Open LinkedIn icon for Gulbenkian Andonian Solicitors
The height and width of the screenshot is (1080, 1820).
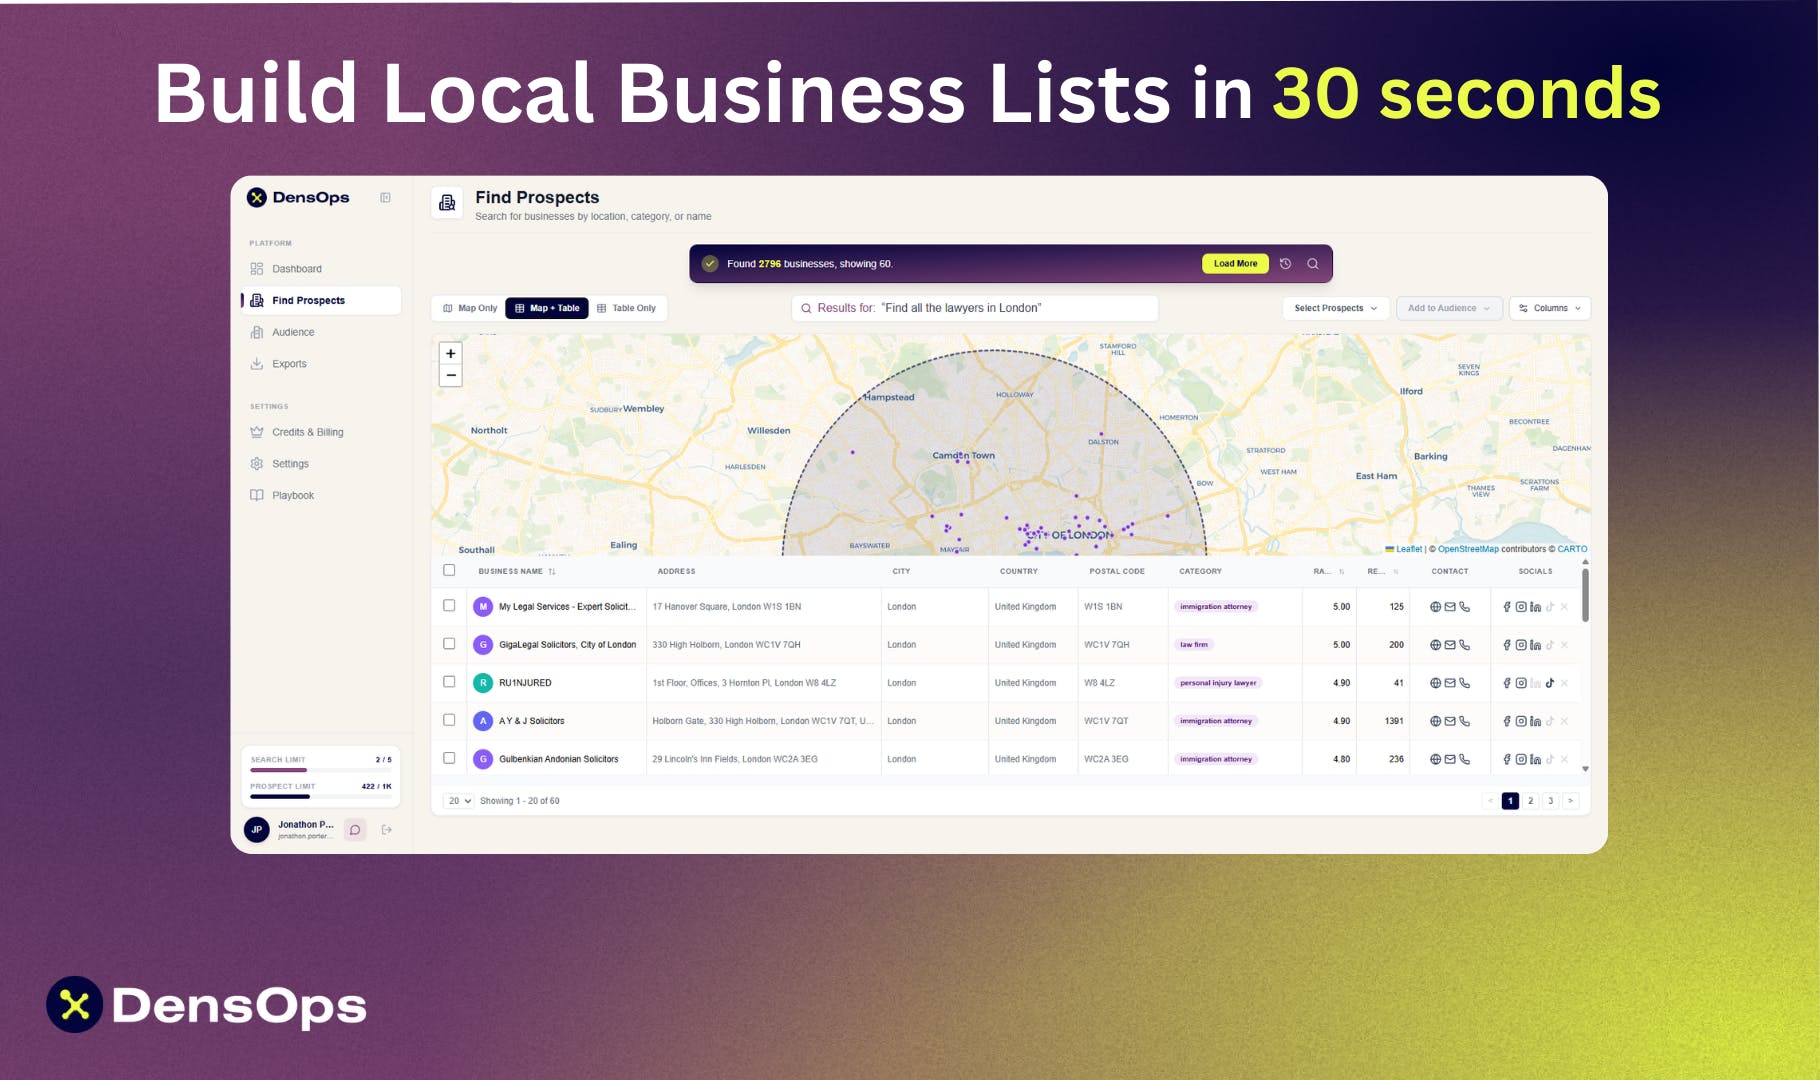coord(1535,759)
